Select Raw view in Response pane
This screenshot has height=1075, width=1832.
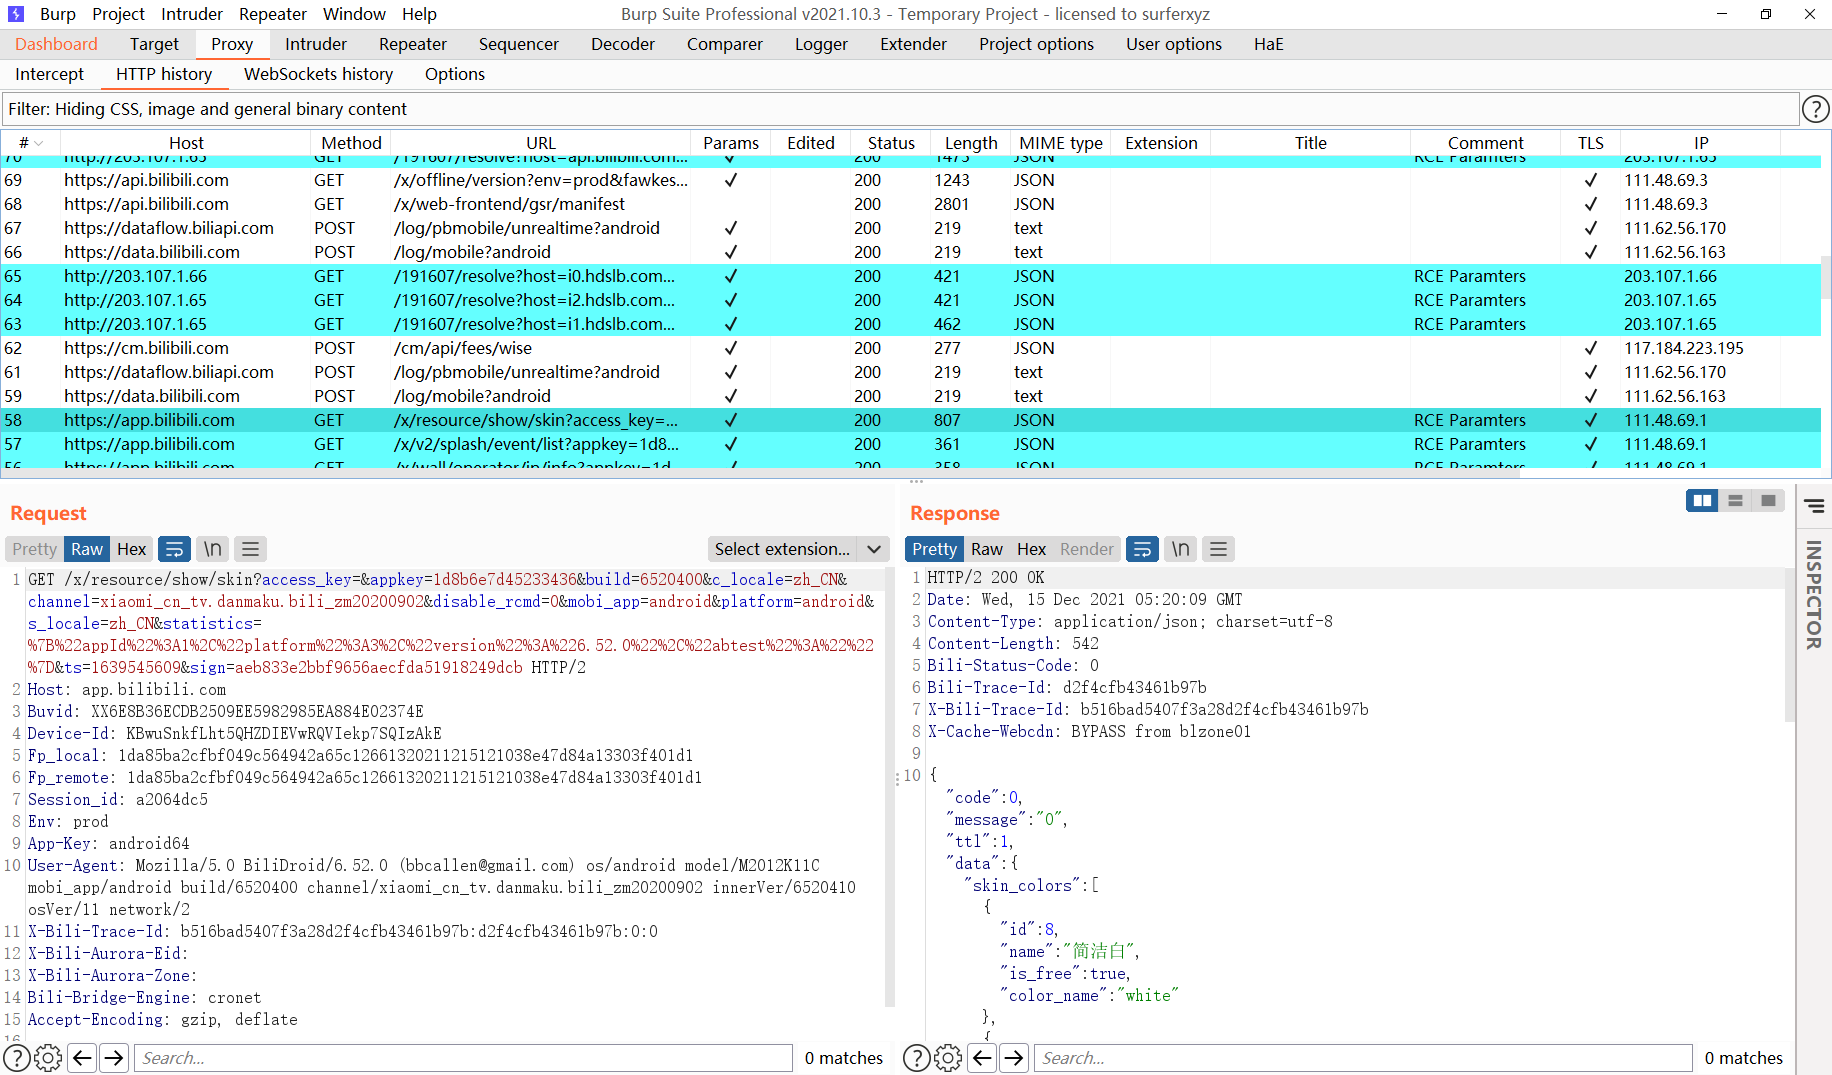[987, 549]
